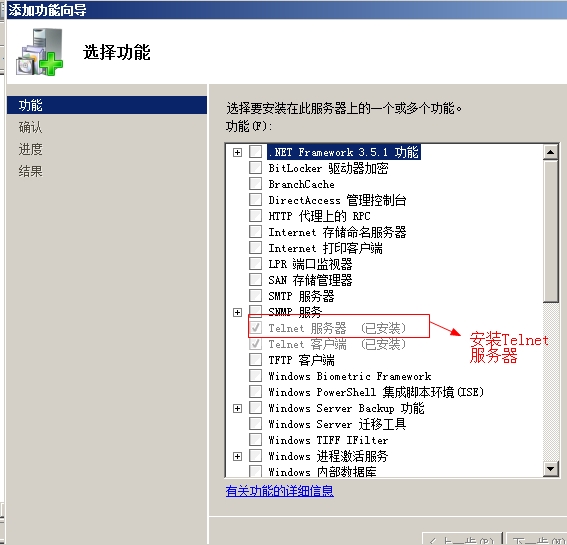Enable LPR 端口监视器 checkbox
This screenshot has height=545, width=567.
coord(255,264)
